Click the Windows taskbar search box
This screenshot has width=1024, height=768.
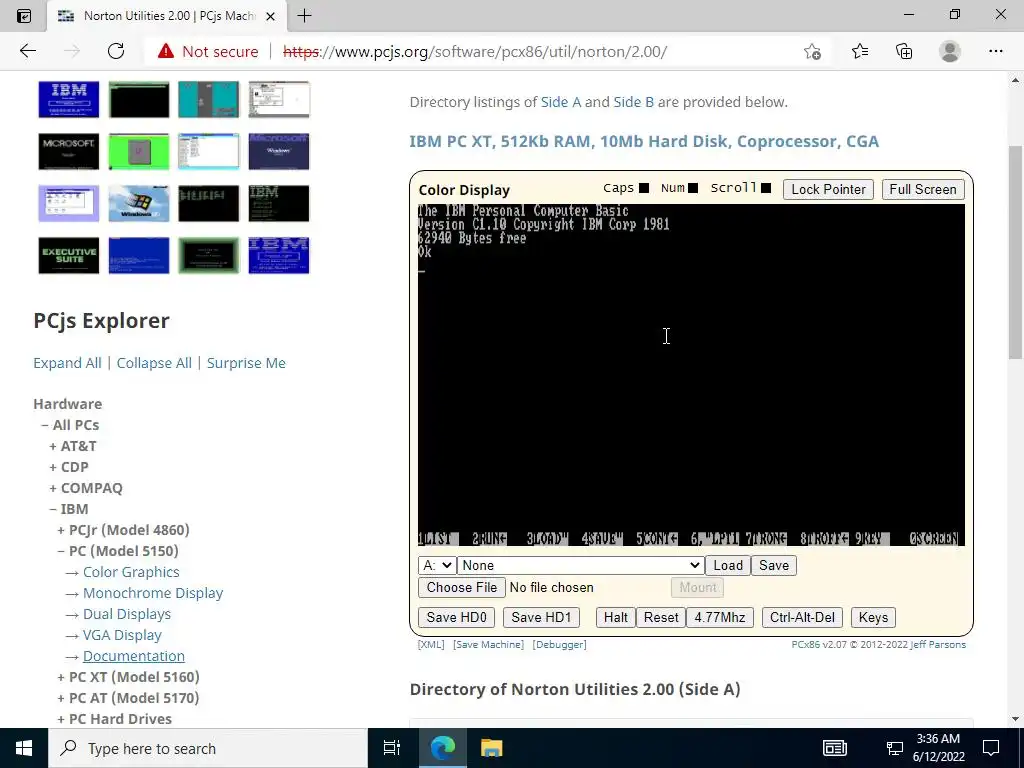point(208,748)
